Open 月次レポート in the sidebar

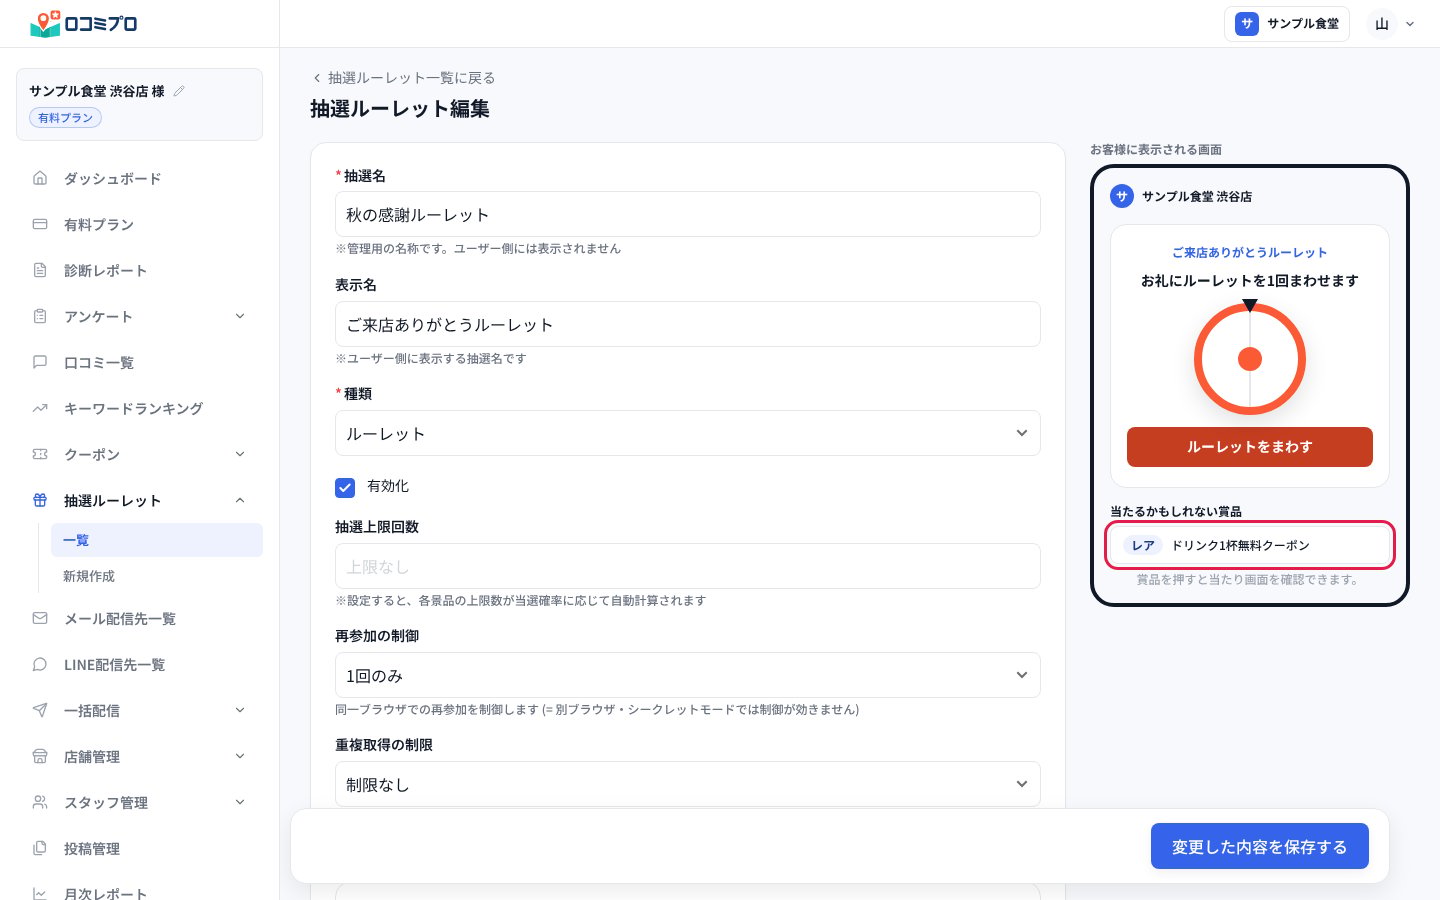(x=140, y=893)
